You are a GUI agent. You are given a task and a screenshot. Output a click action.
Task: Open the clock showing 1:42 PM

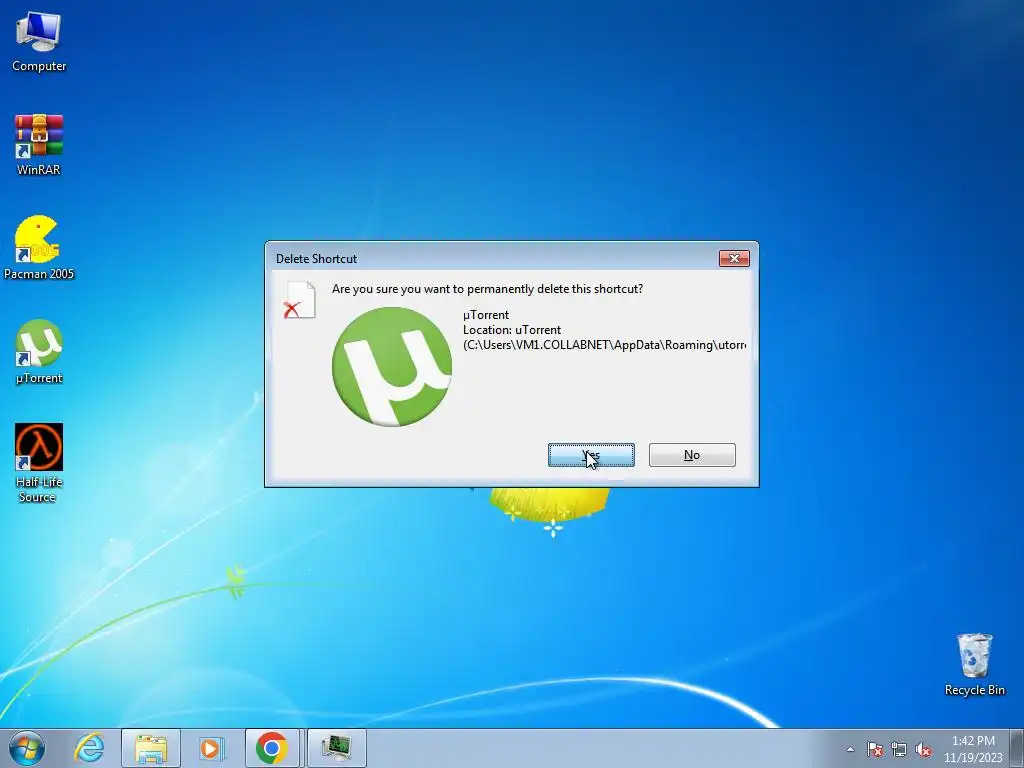click(x=973, y=749)
